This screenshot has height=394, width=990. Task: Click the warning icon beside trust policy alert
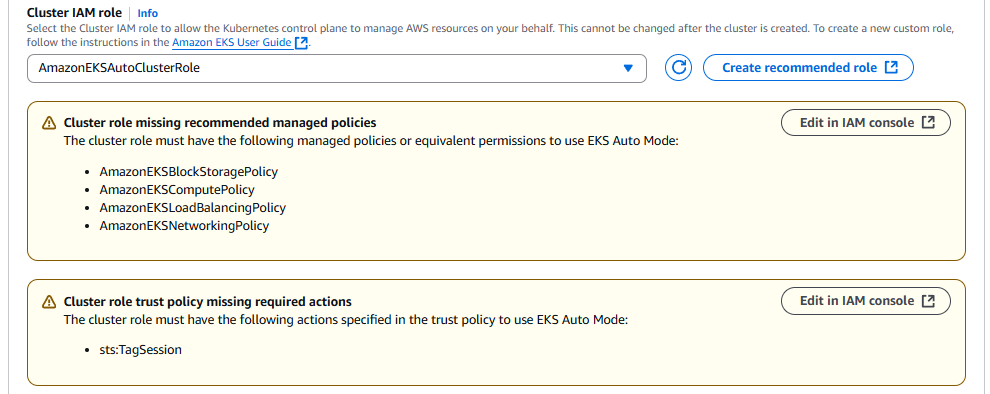pyautogui.click(x=49, y=302)
